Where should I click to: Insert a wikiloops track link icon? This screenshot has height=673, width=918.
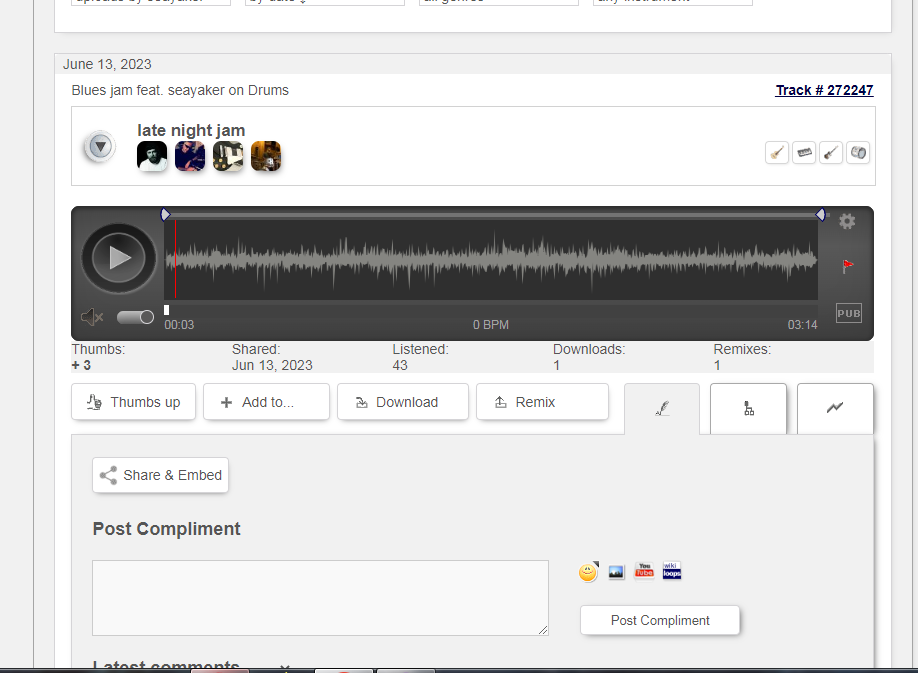(672, 571)
